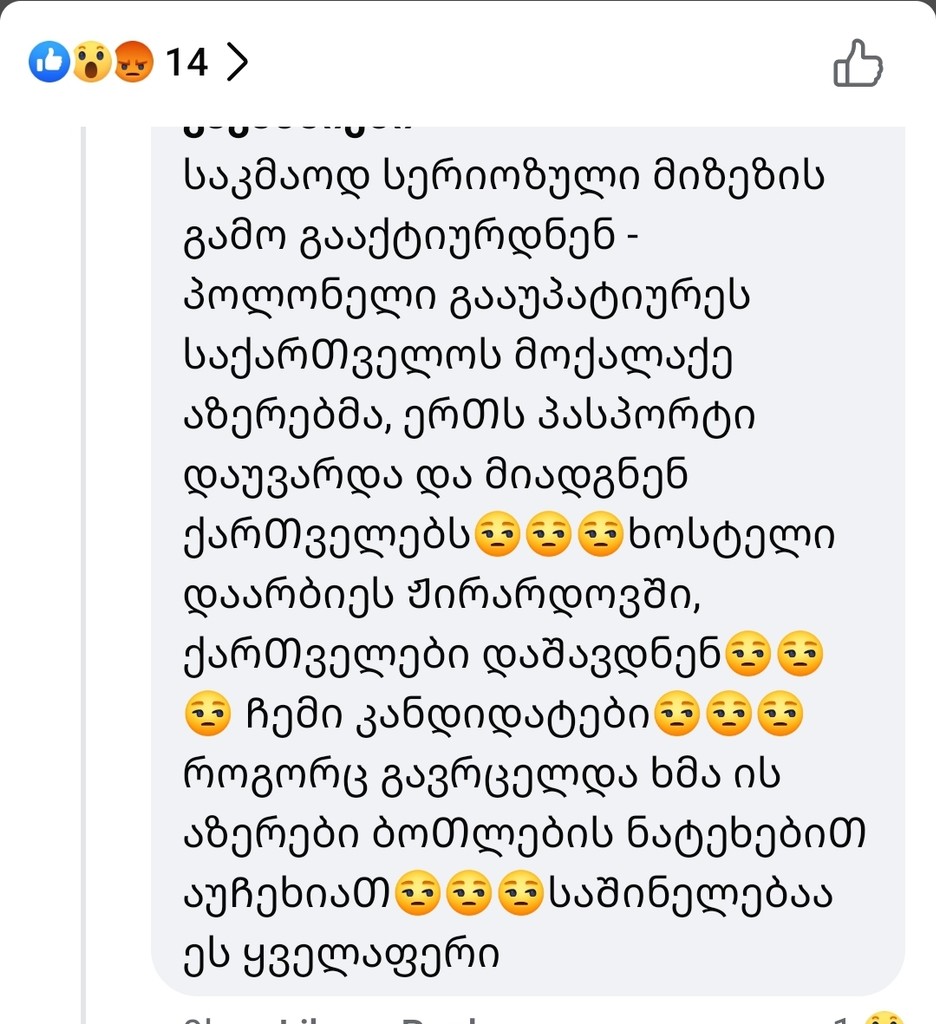Tap the emoji just before ჩემი კანდიდატები
Viewport: 936px width, 1024px height.
[x=208, y=716]
